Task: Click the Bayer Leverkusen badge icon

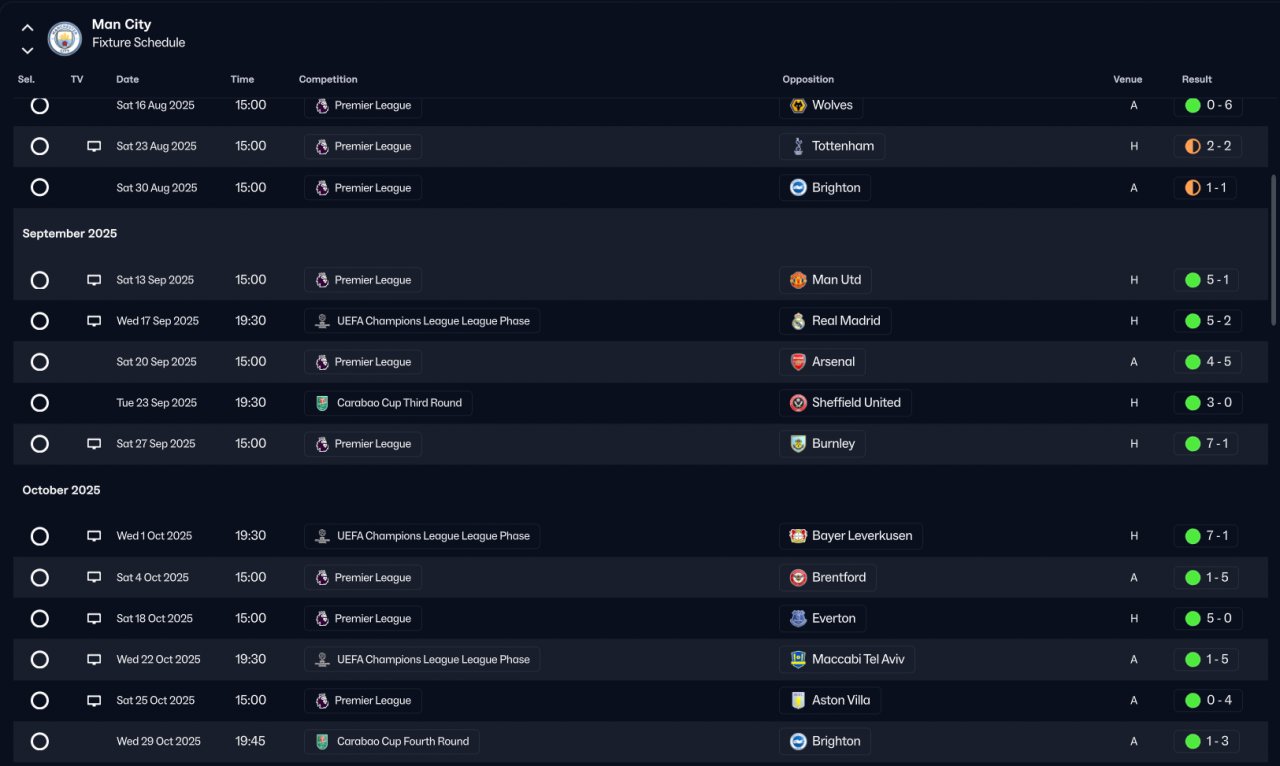Action: (x=798, y=536)
